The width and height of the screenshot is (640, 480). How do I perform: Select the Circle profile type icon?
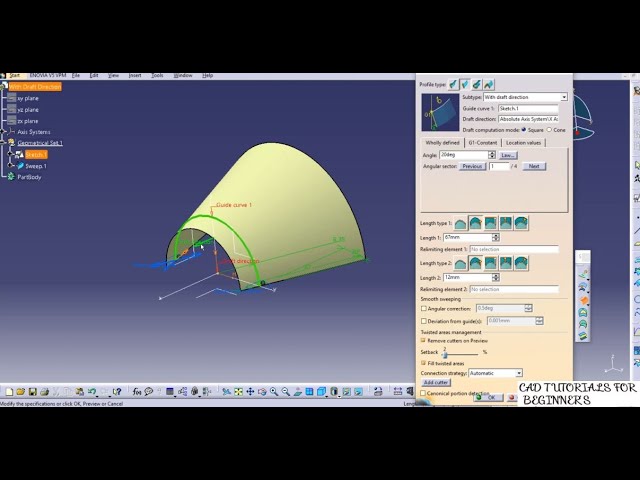477,84
